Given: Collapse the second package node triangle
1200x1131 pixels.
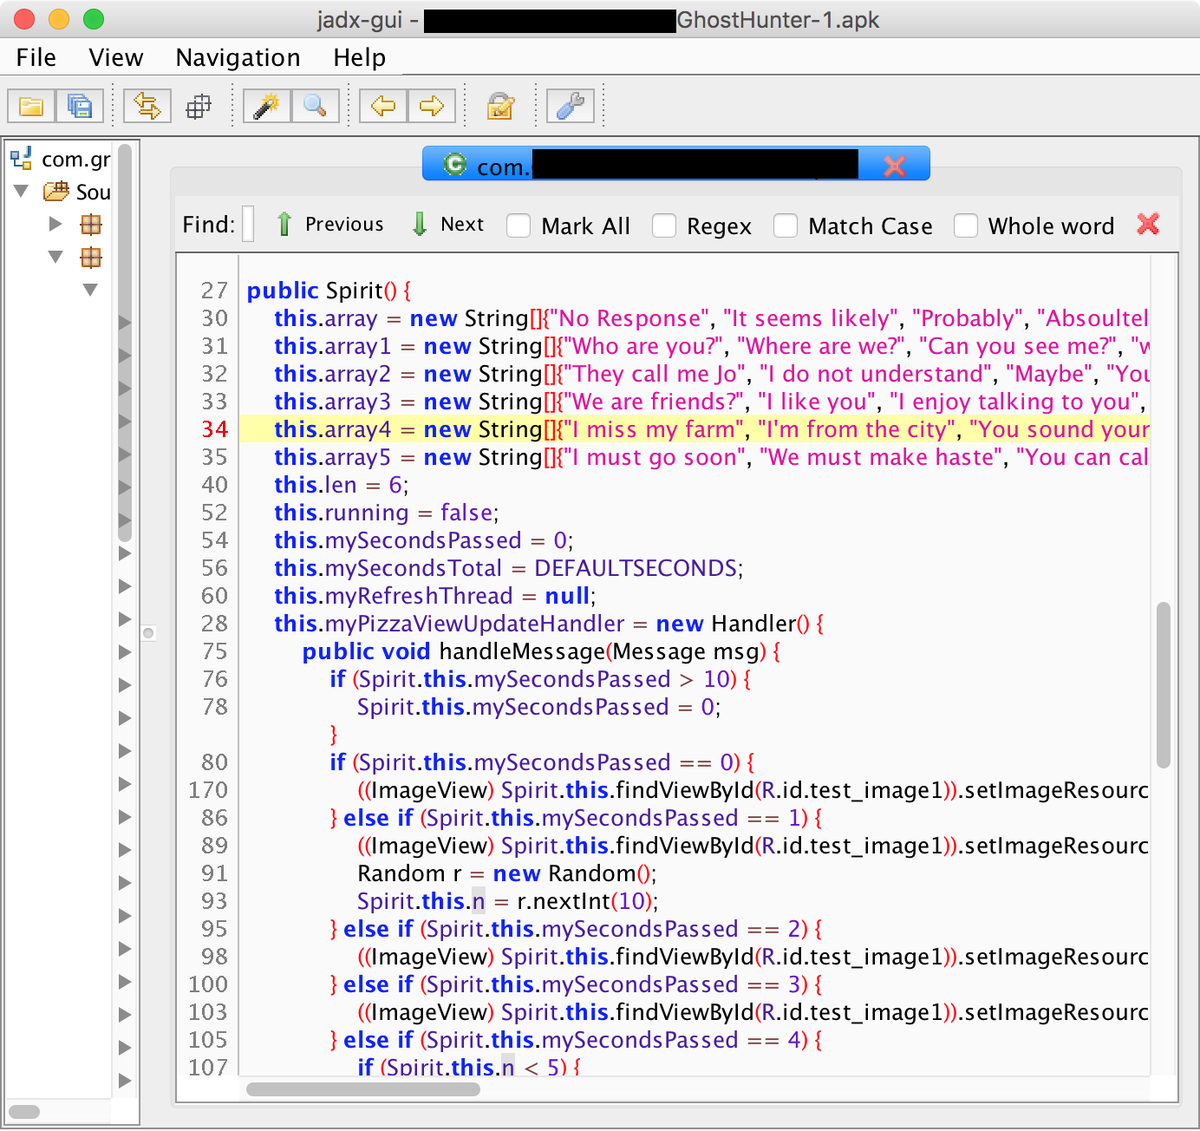Looking at the screenshot, I should click(x=56, y=257).
